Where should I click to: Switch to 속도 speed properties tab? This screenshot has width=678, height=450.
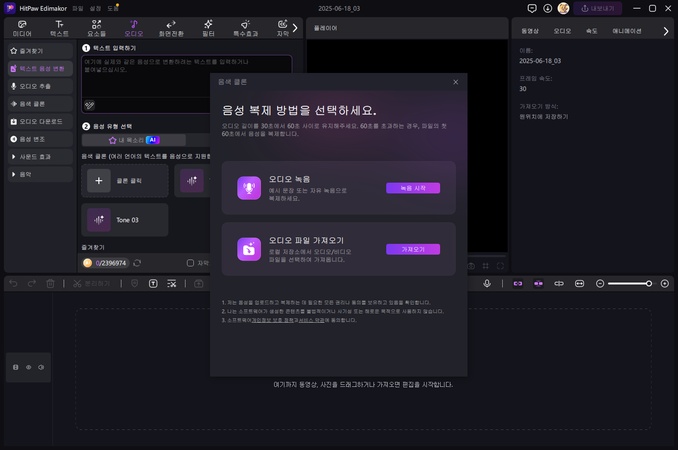[x=591, y=31]
